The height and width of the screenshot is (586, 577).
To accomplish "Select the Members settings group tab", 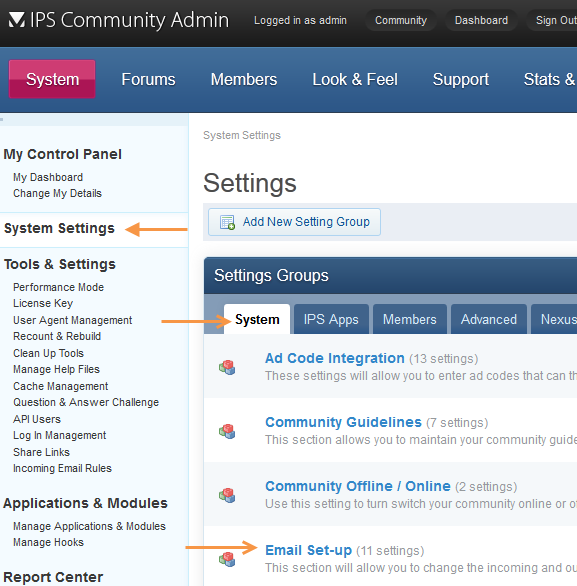I will point(410,319).
